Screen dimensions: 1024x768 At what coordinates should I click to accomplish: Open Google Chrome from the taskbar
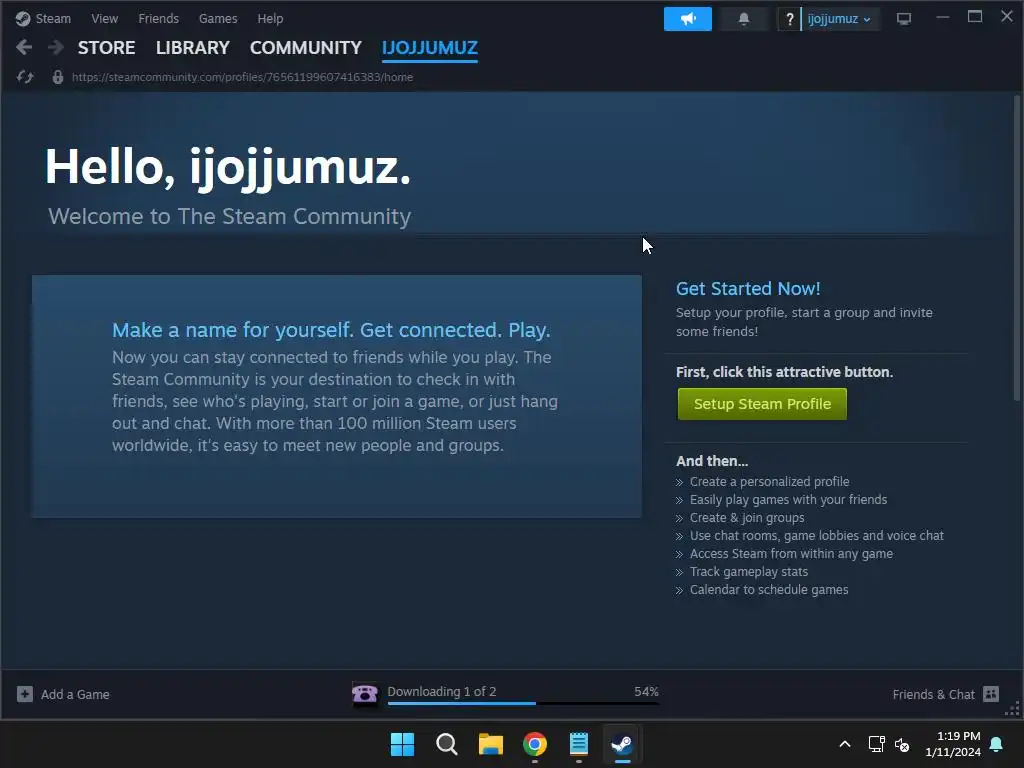pos(535,744)
